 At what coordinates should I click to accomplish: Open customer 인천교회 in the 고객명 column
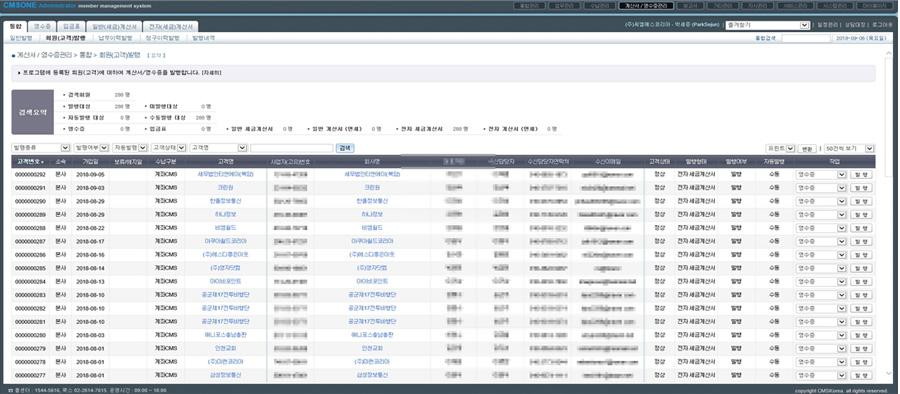tap(225, 349)
